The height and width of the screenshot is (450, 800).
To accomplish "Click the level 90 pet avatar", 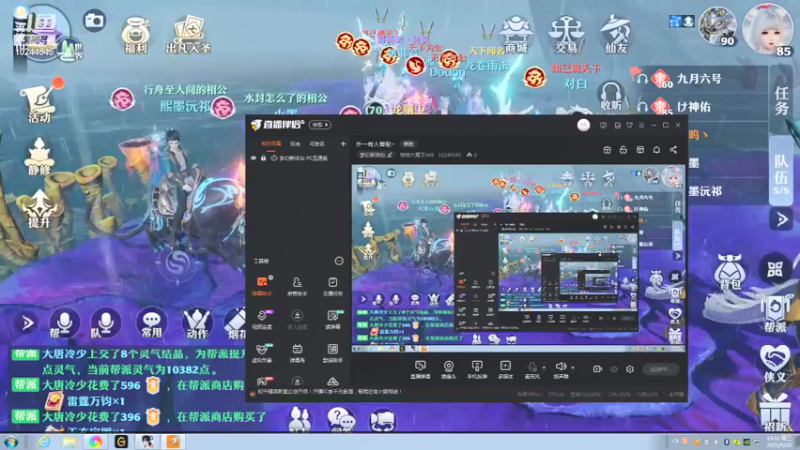I will tap(717, 27).
